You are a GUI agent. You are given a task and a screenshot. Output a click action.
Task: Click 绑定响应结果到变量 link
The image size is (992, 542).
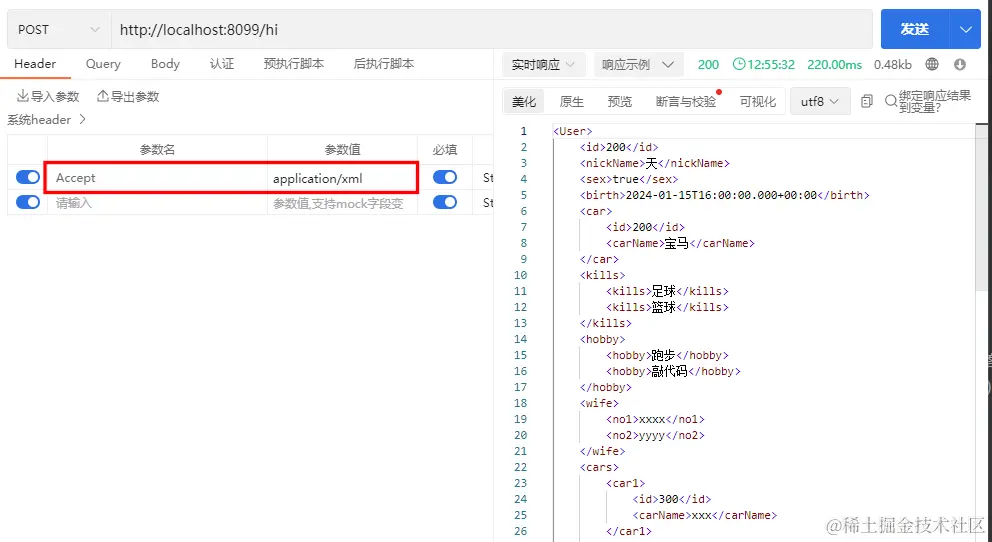[x=934, y=101]
